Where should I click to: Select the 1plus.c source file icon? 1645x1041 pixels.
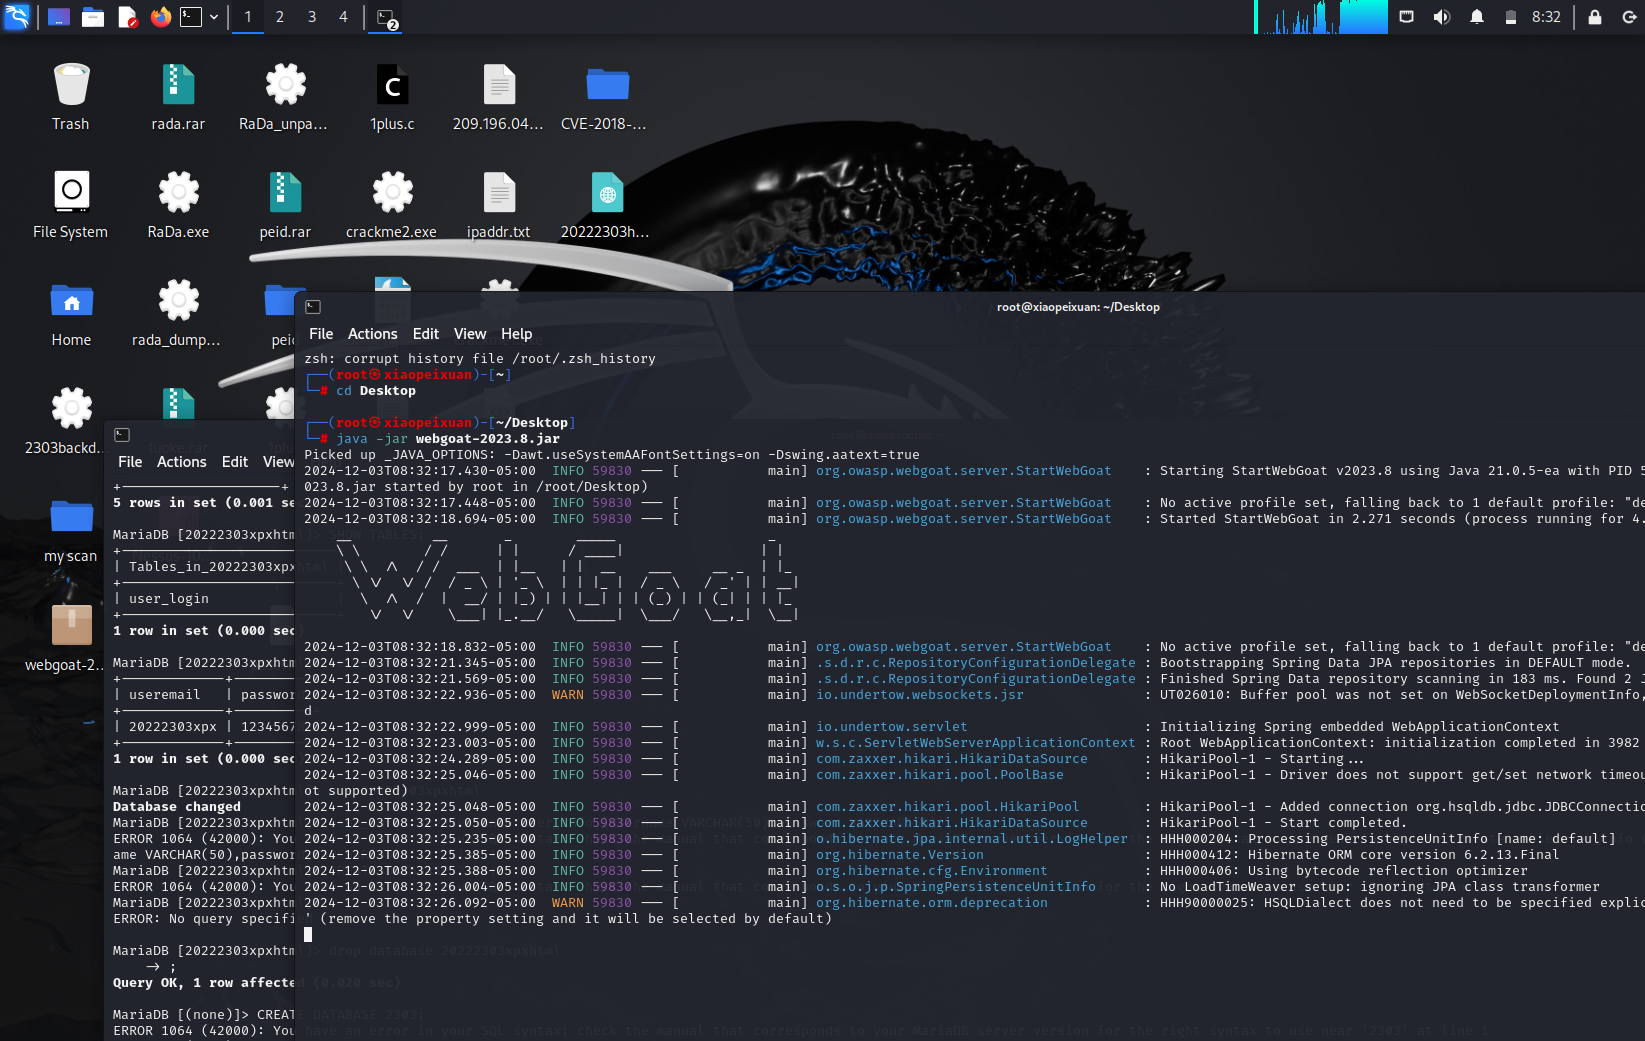(x=392, y=97)
